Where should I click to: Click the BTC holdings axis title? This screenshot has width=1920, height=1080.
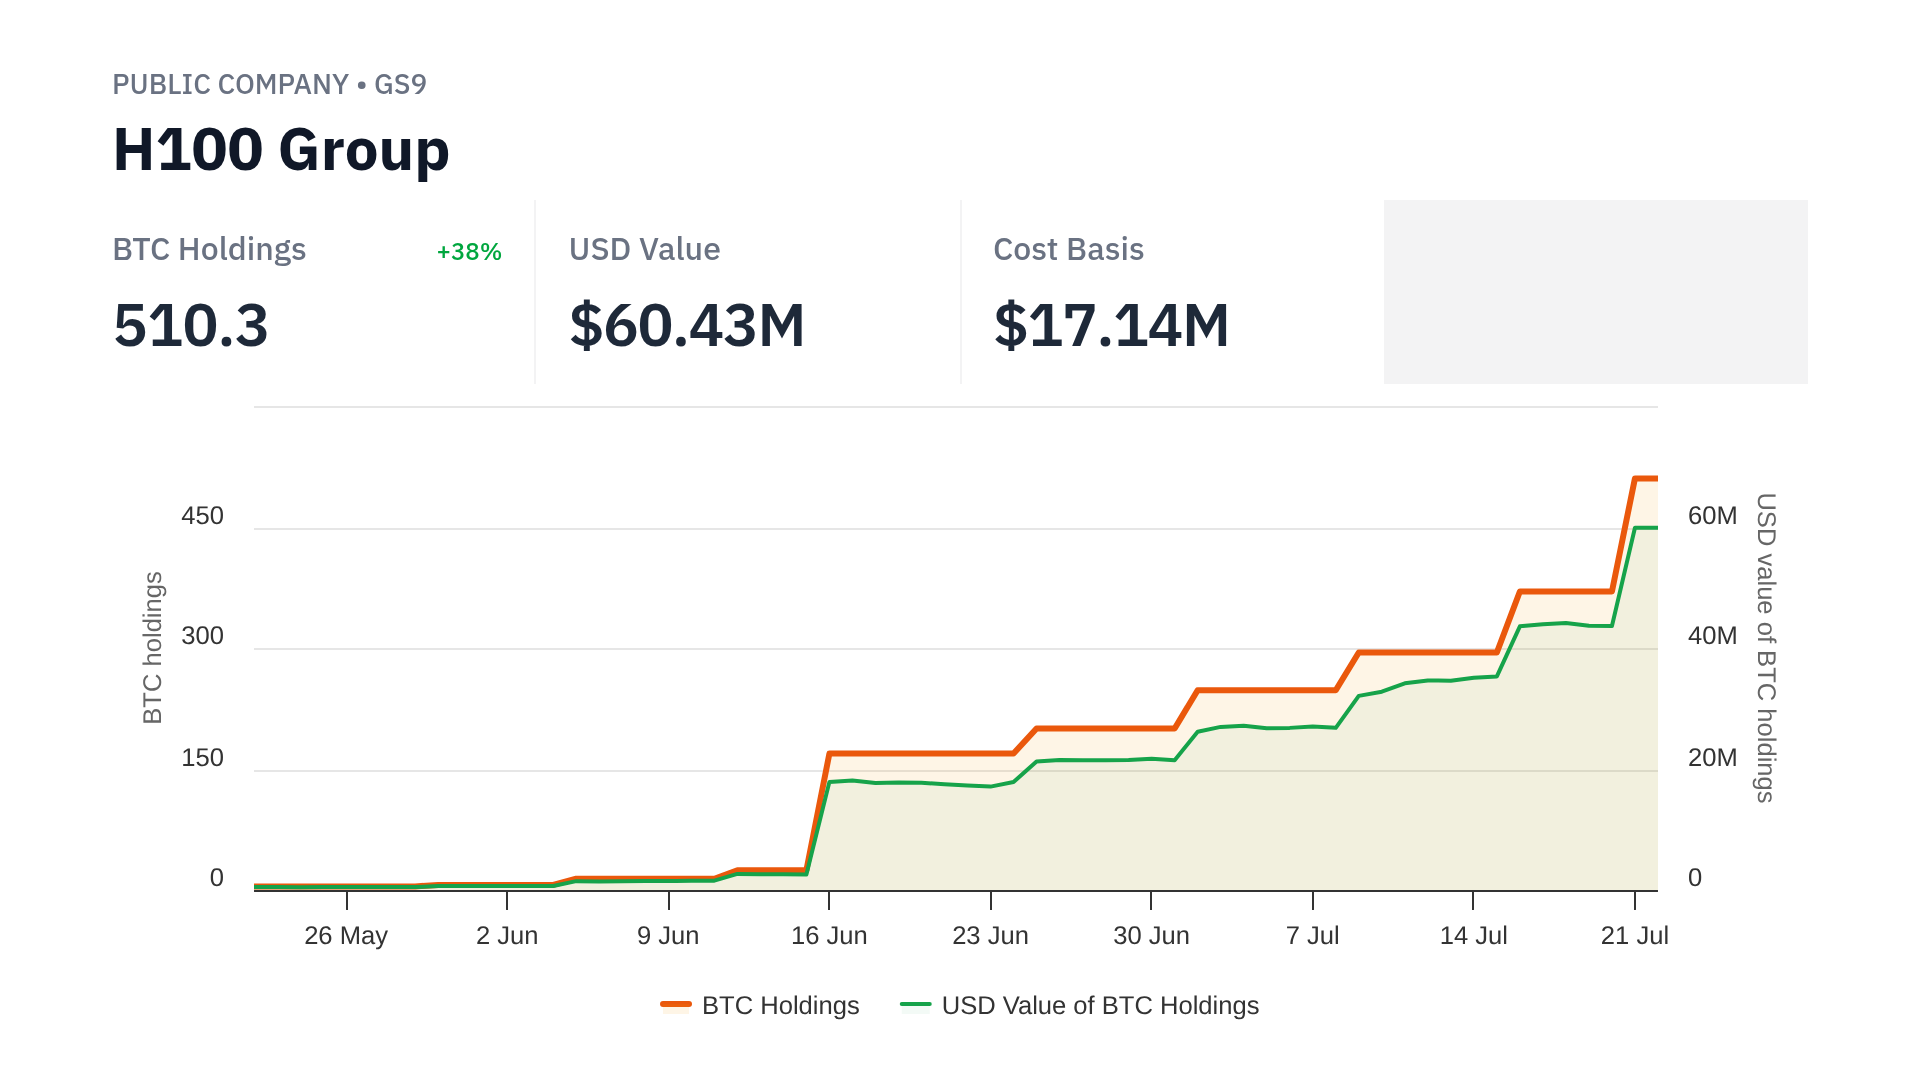(152, 648)
